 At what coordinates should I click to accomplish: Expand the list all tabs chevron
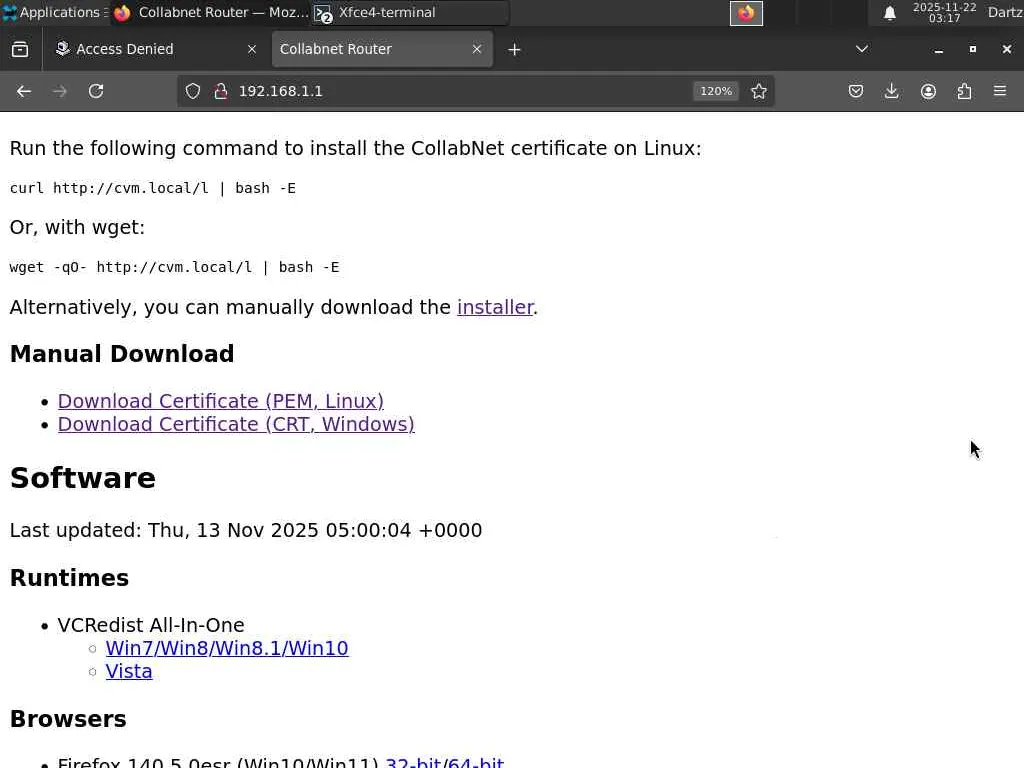(x=861, y=49)
